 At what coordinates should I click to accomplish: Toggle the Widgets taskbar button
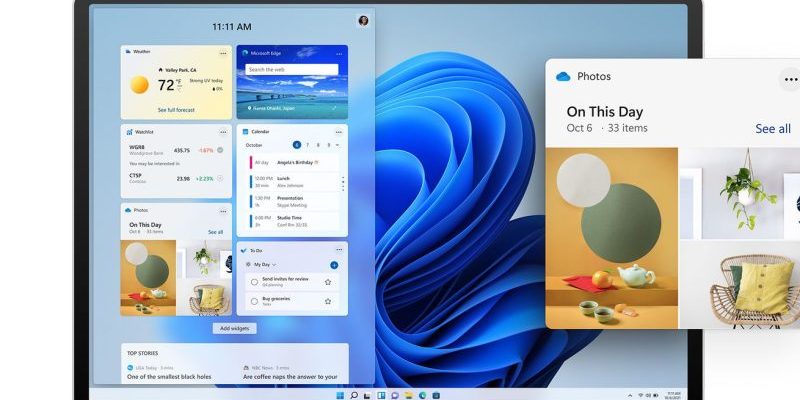click(381, 395)
